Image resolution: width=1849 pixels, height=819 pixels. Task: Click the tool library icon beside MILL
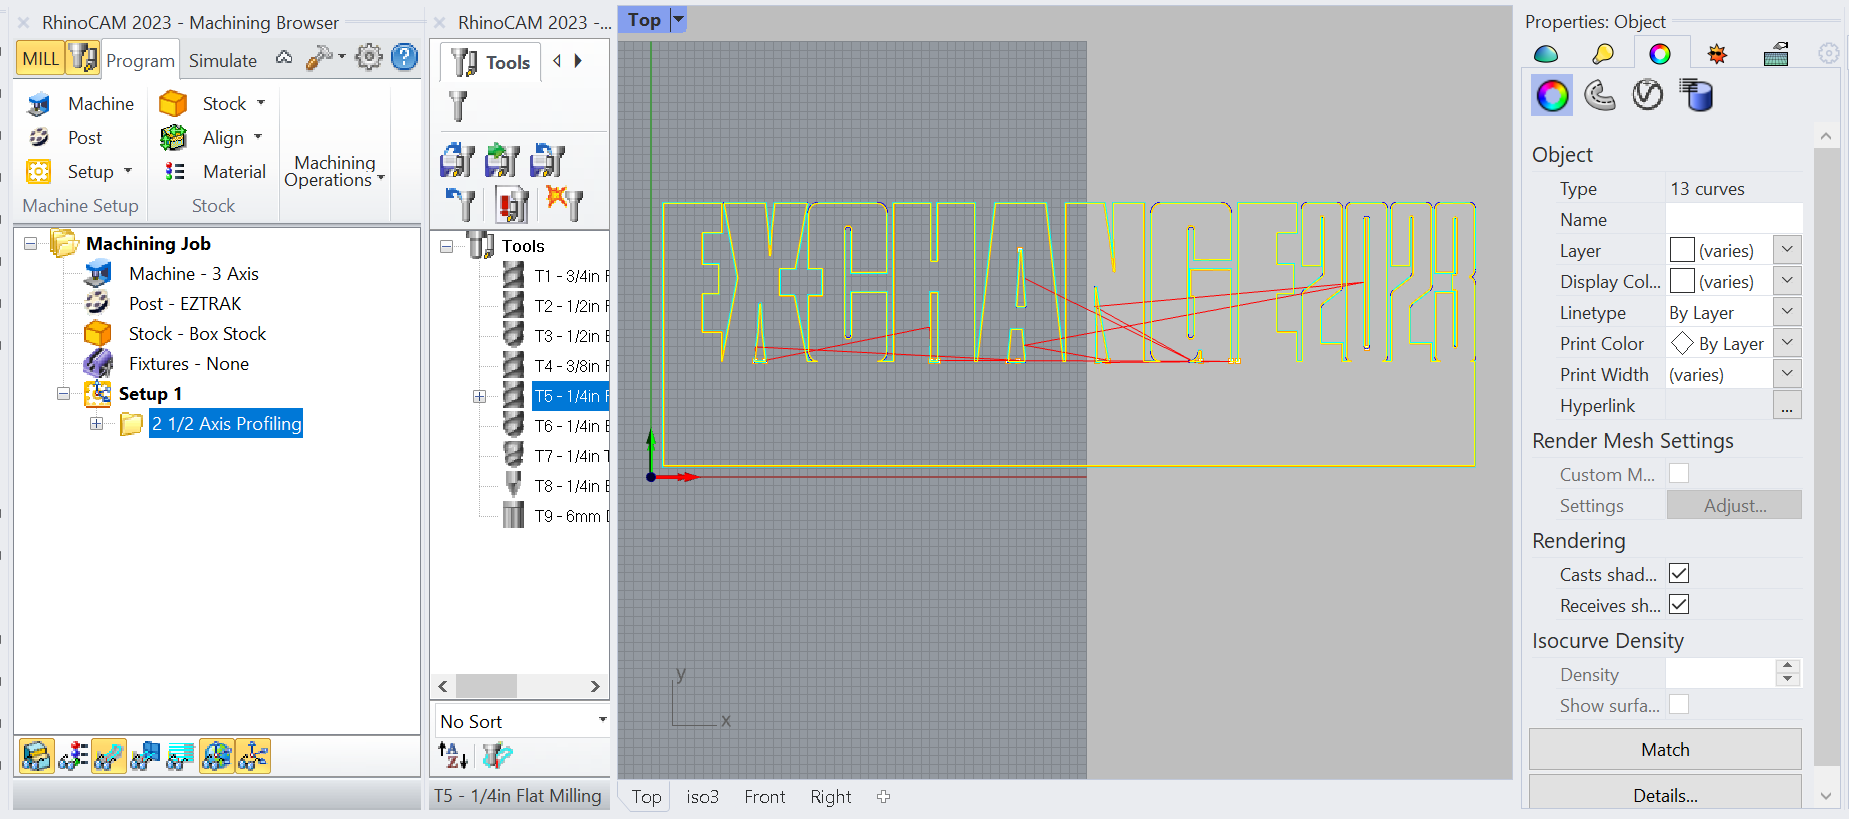pos(83,59)
